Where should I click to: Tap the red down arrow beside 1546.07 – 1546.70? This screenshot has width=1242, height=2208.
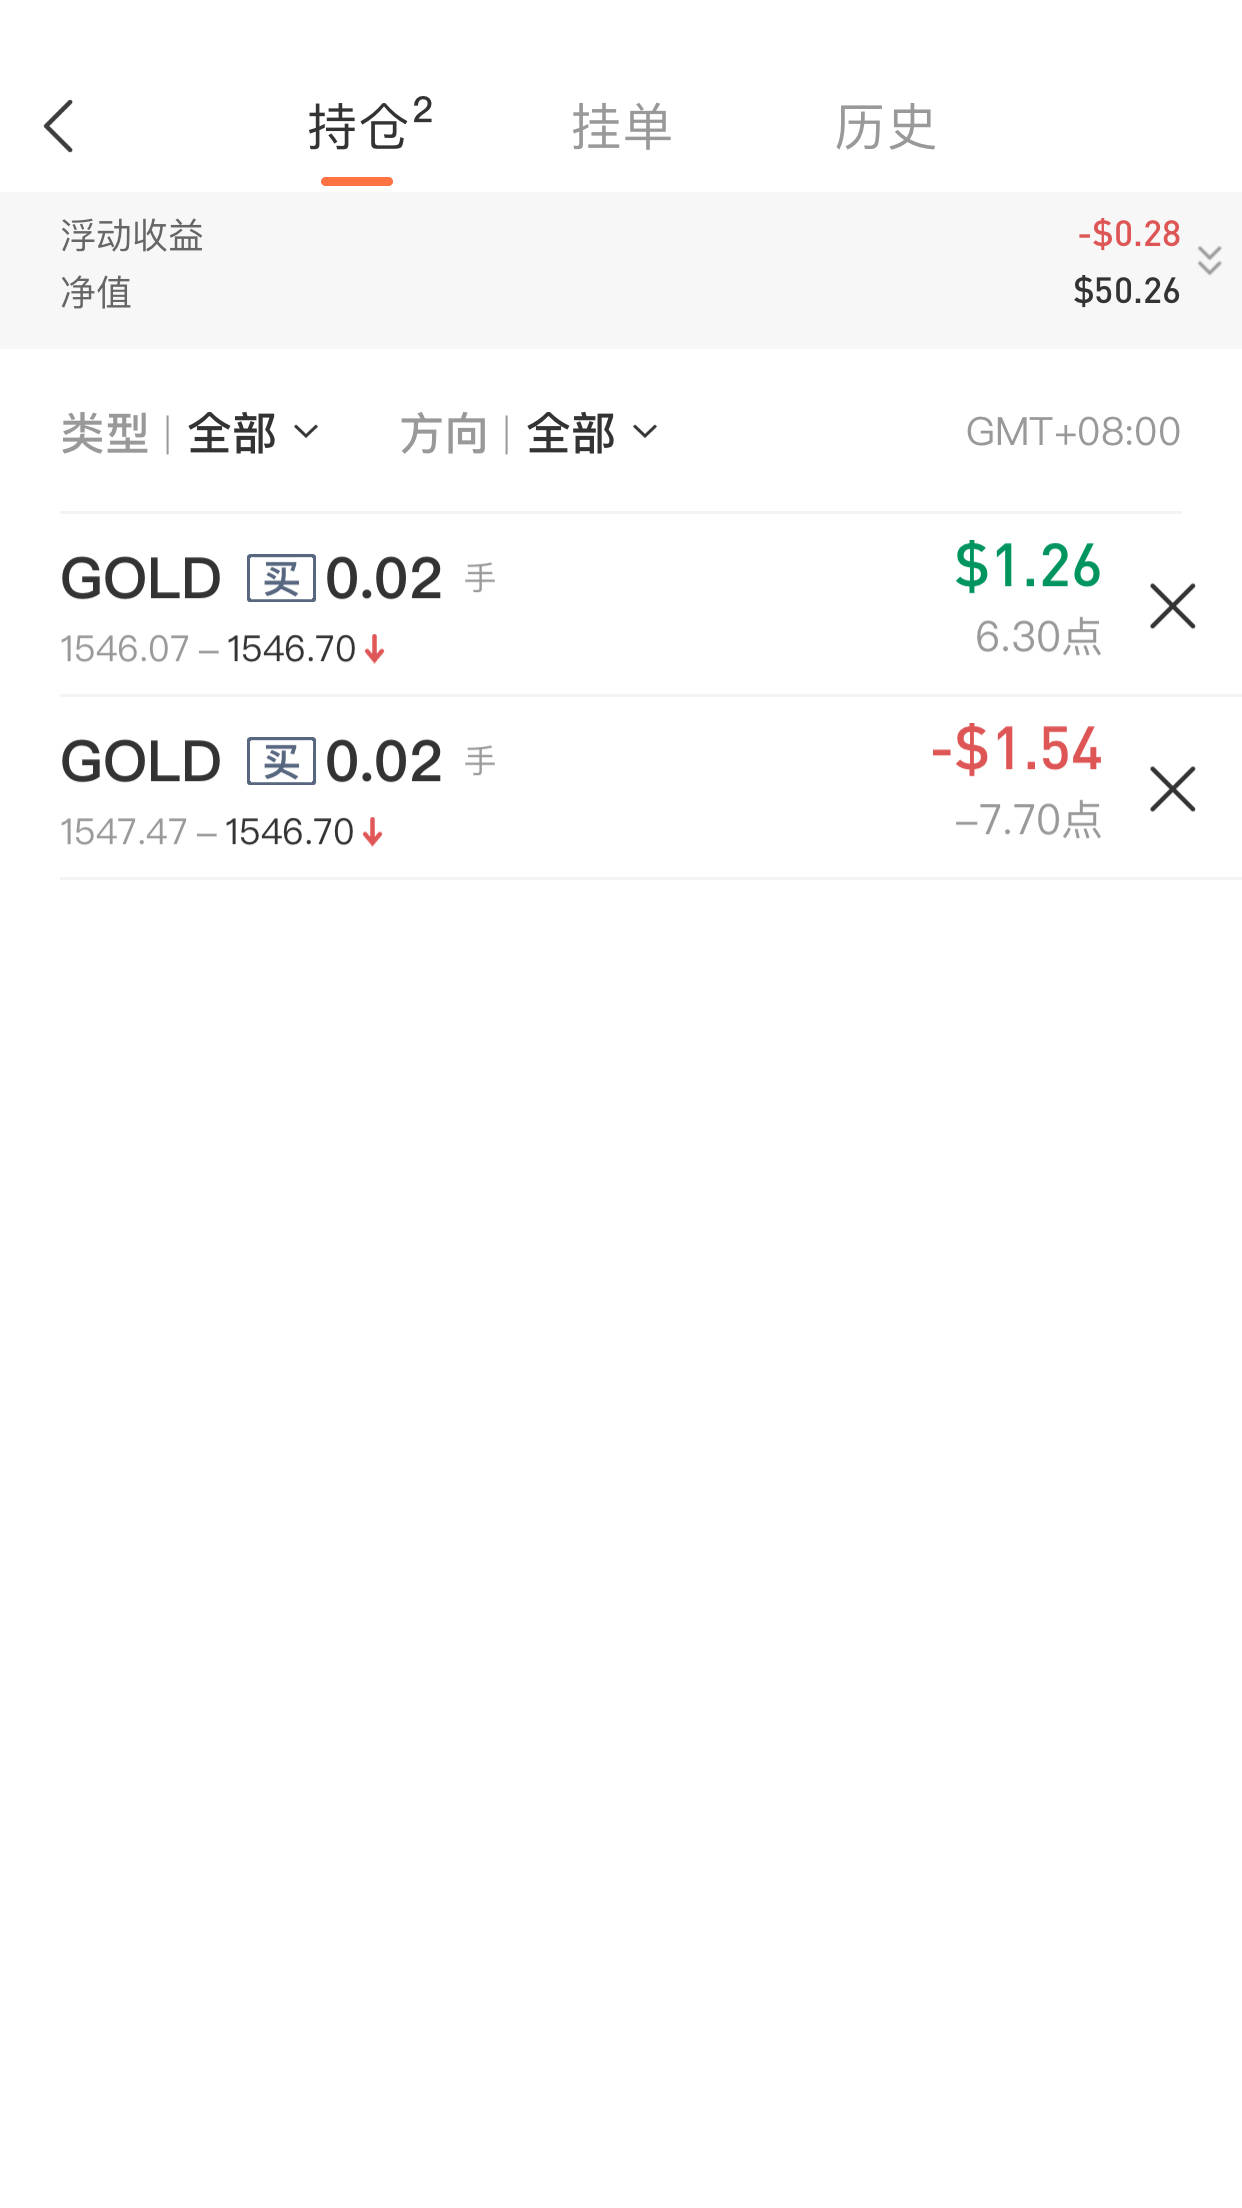[x=375, y=650]
